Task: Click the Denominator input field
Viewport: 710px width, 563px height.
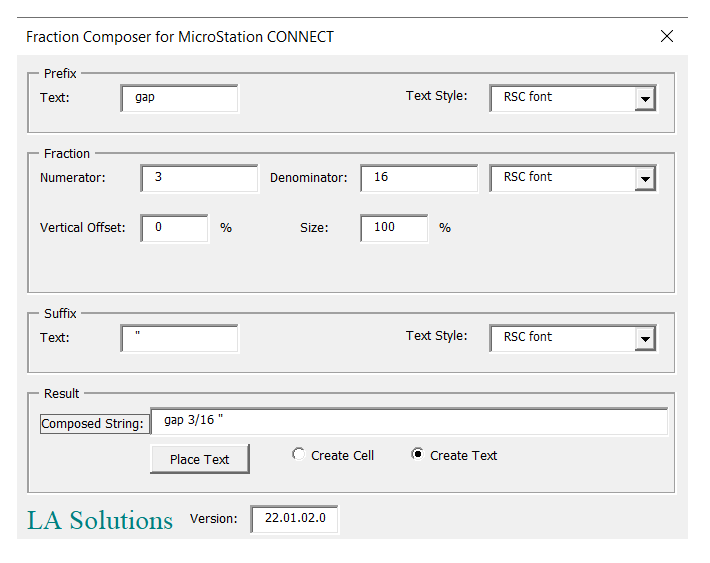Action: click(419, 178)
